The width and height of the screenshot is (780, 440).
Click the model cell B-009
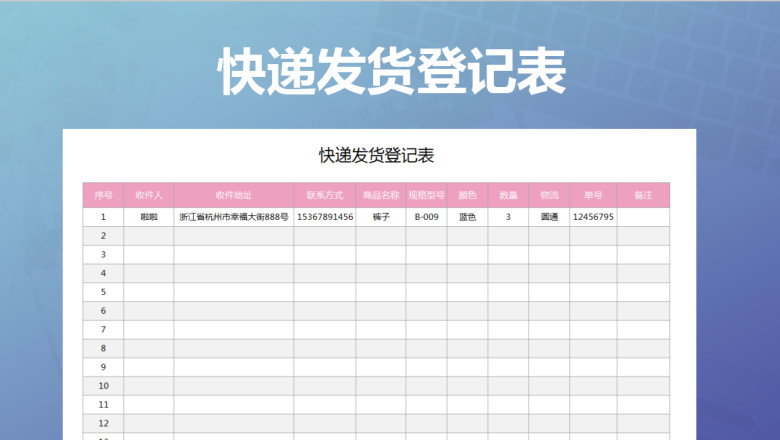(x=426, y=217)
